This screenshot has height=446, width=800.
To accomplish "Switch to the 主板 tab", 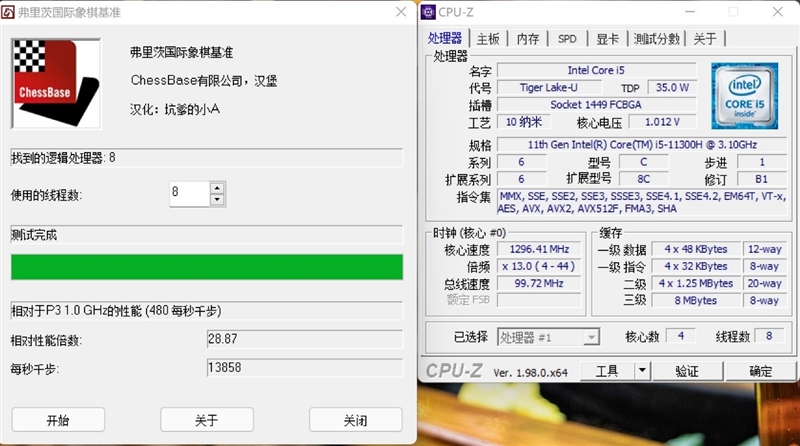I will 488,39.
